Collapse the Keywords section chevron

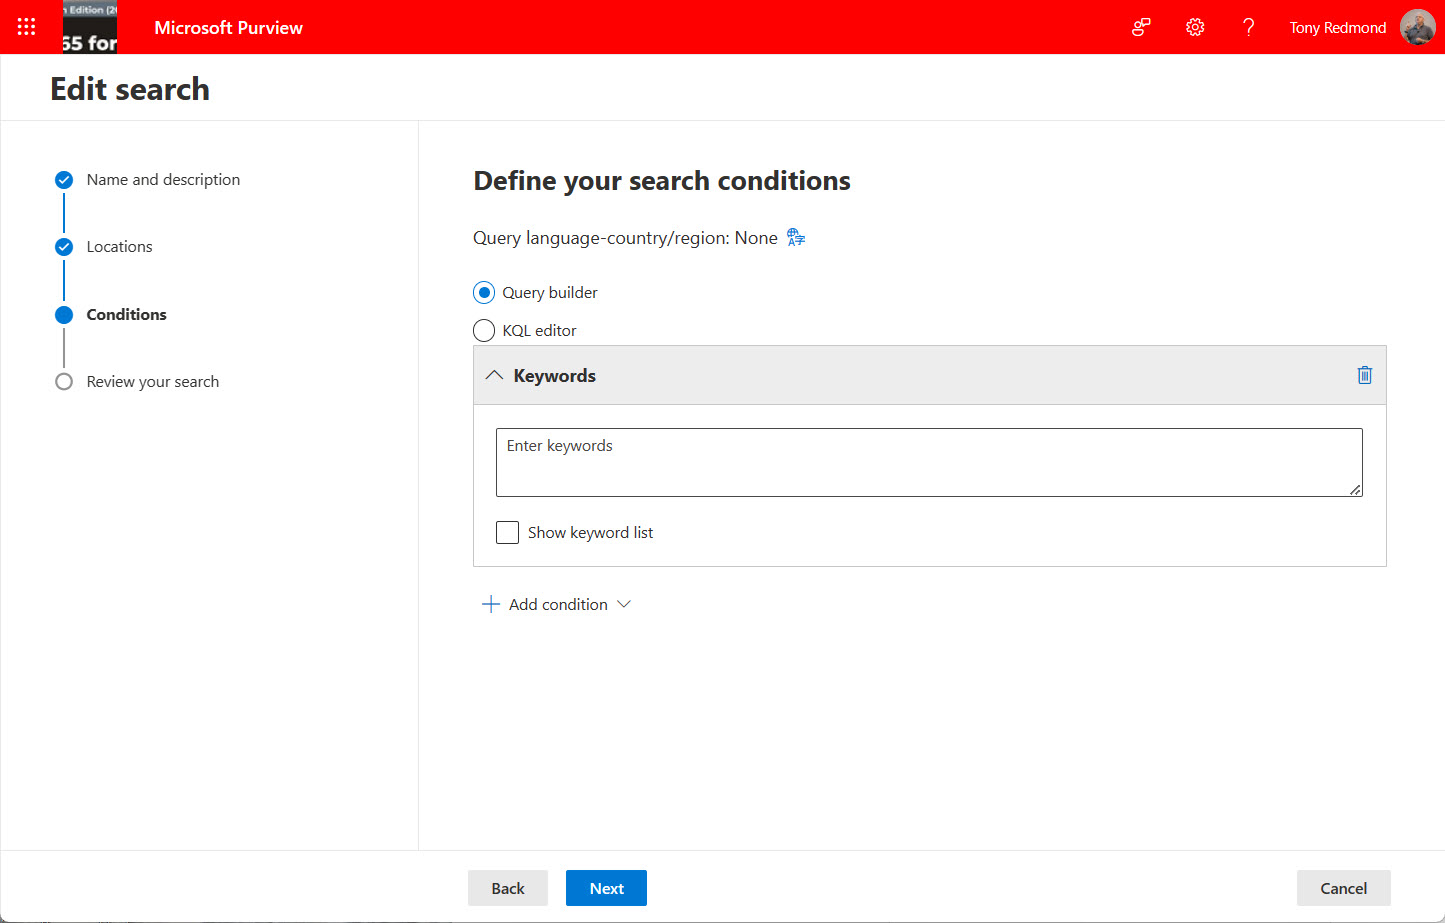pos(493,374)
